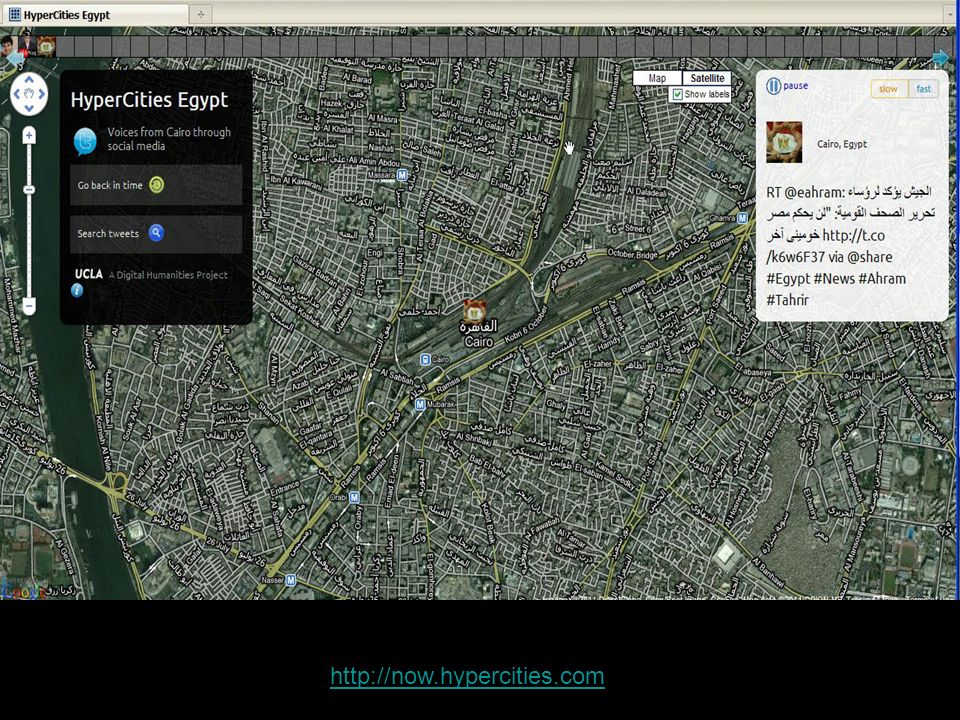Click the Cairo railway station icon
Screen dimensions: 960x720
(x=425, y=359)
